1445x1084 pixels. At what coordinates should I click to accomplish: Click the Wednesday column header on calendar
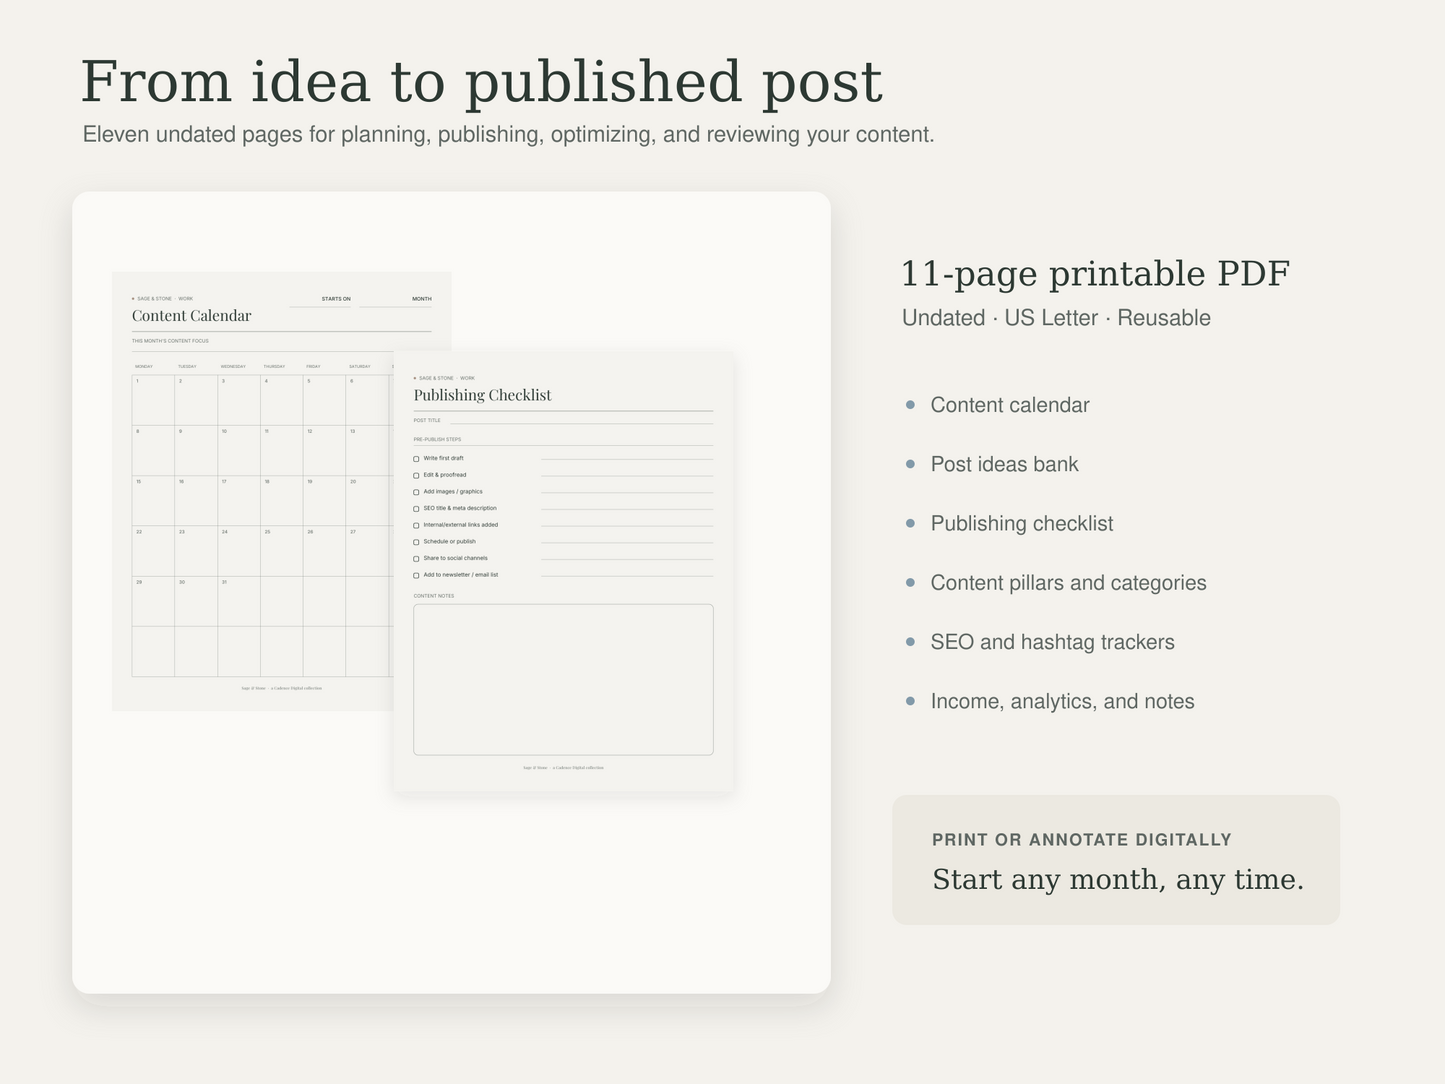(x=233, y=366)
